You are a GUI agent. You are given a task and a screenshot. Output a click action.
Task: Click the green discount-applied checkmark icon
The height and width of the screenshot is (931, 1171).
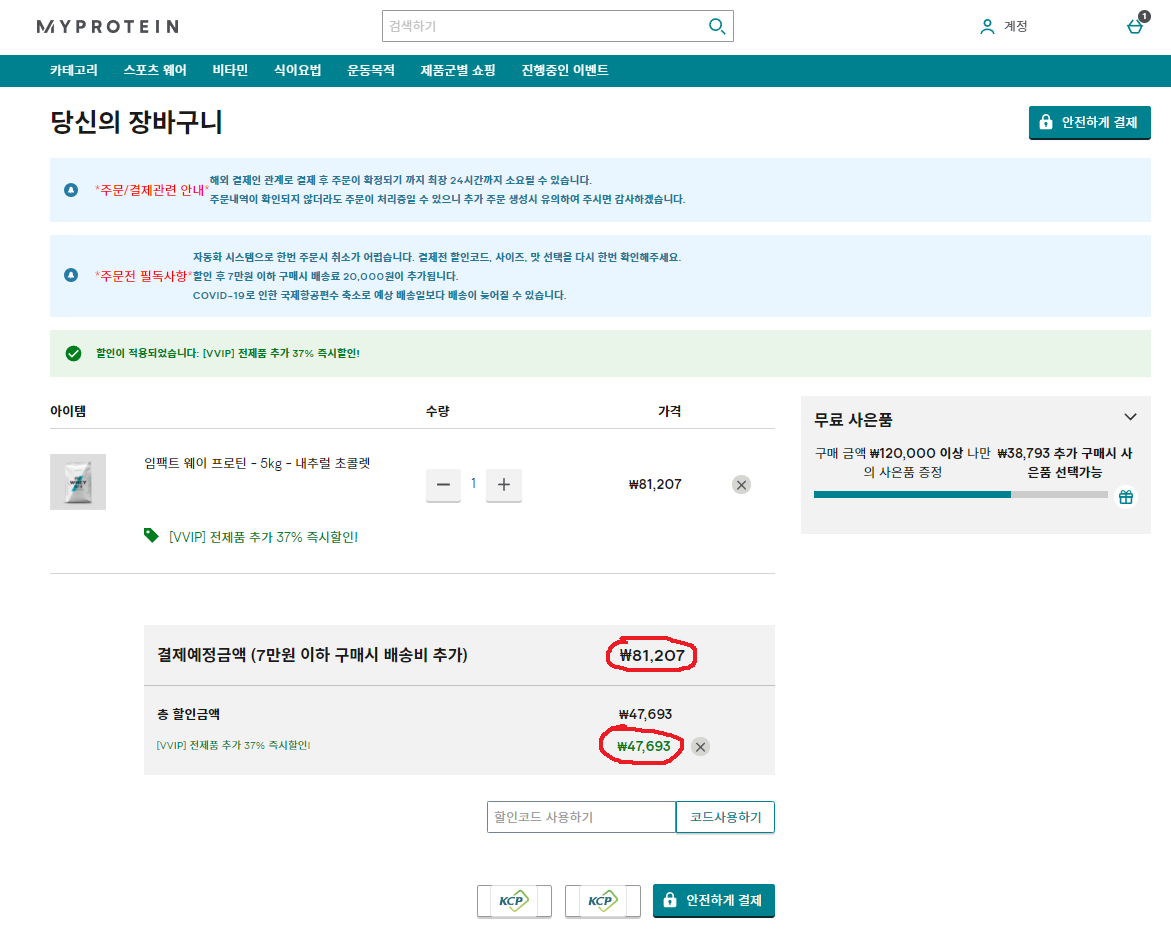[x=73, y=353]
